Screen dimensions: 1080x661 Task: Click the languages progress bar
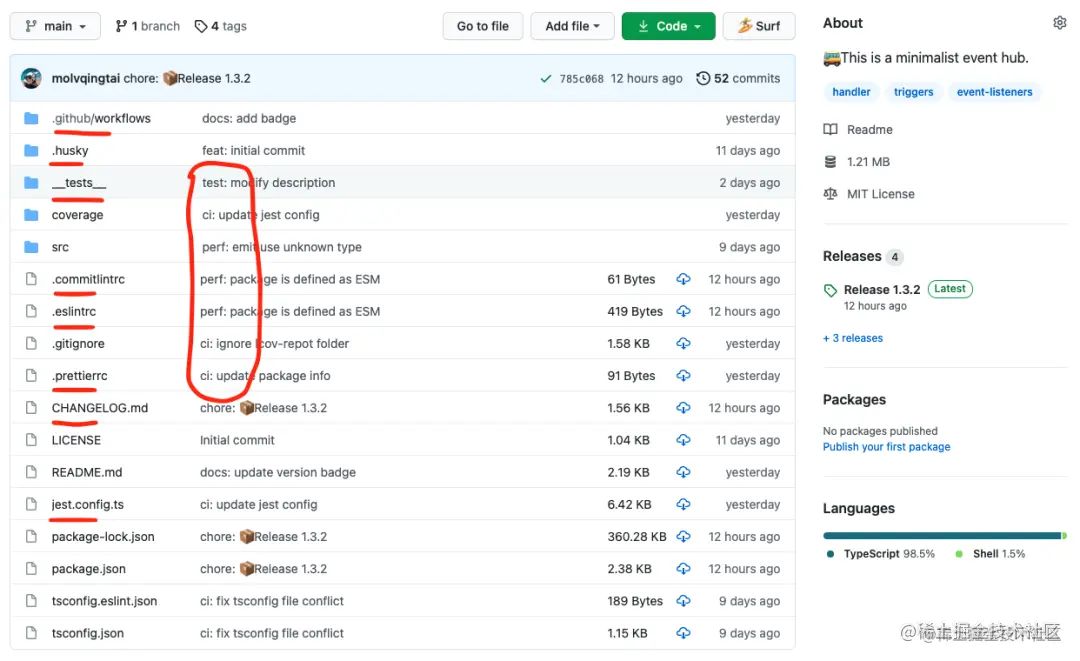click(944, 536)
